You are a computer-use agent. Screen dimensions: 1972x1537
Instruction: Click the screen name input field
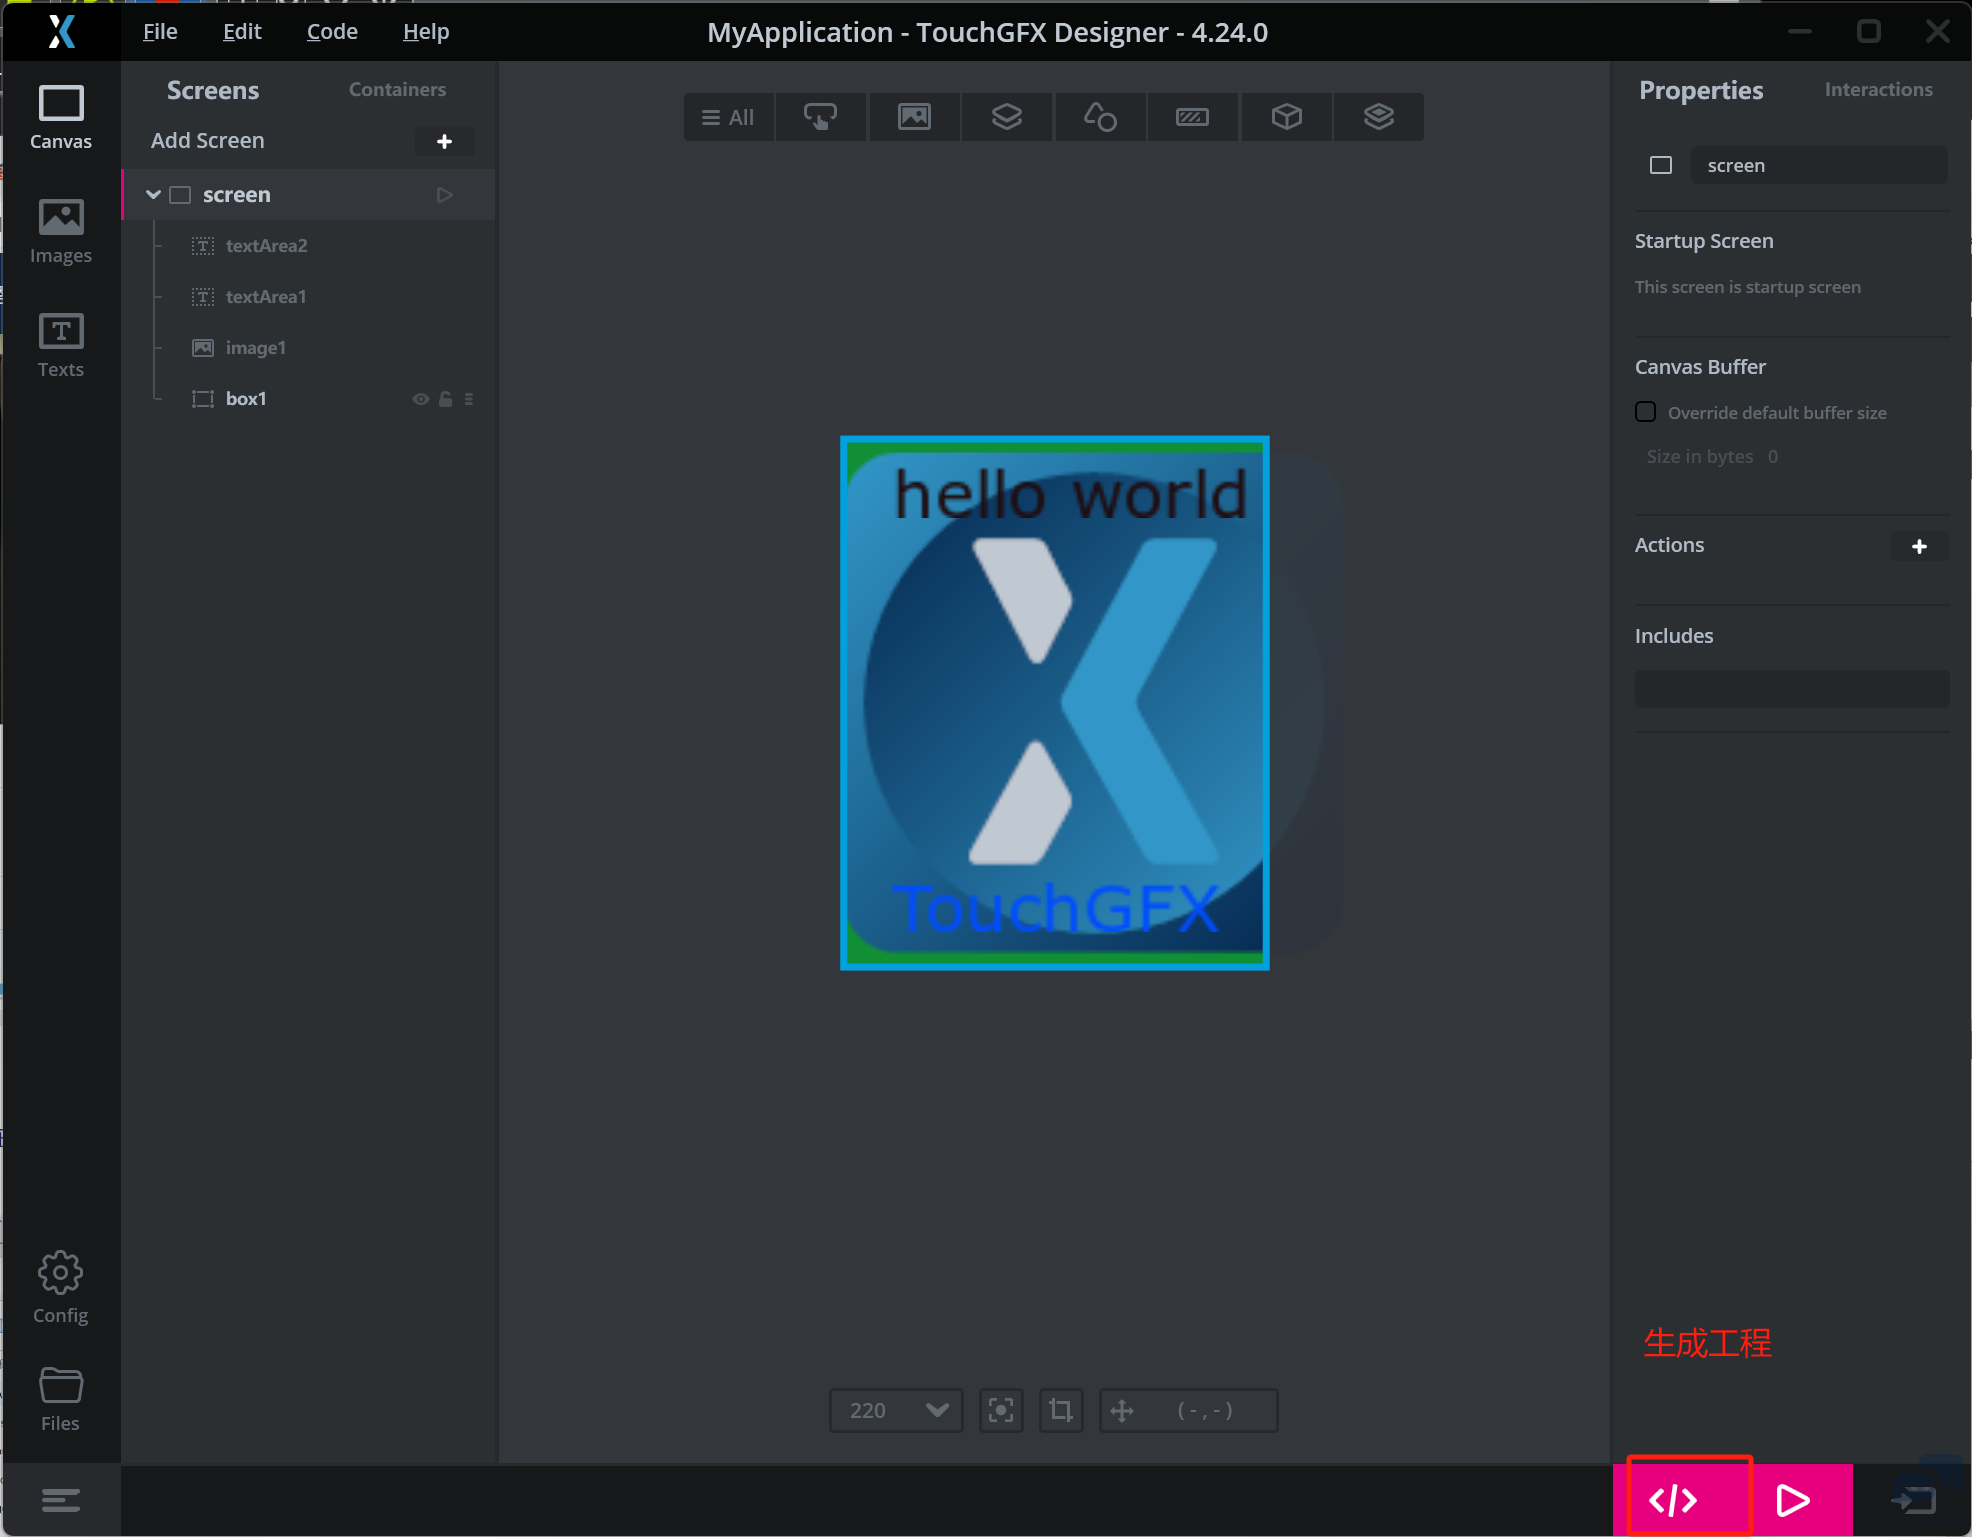(x=1818, y=165)
